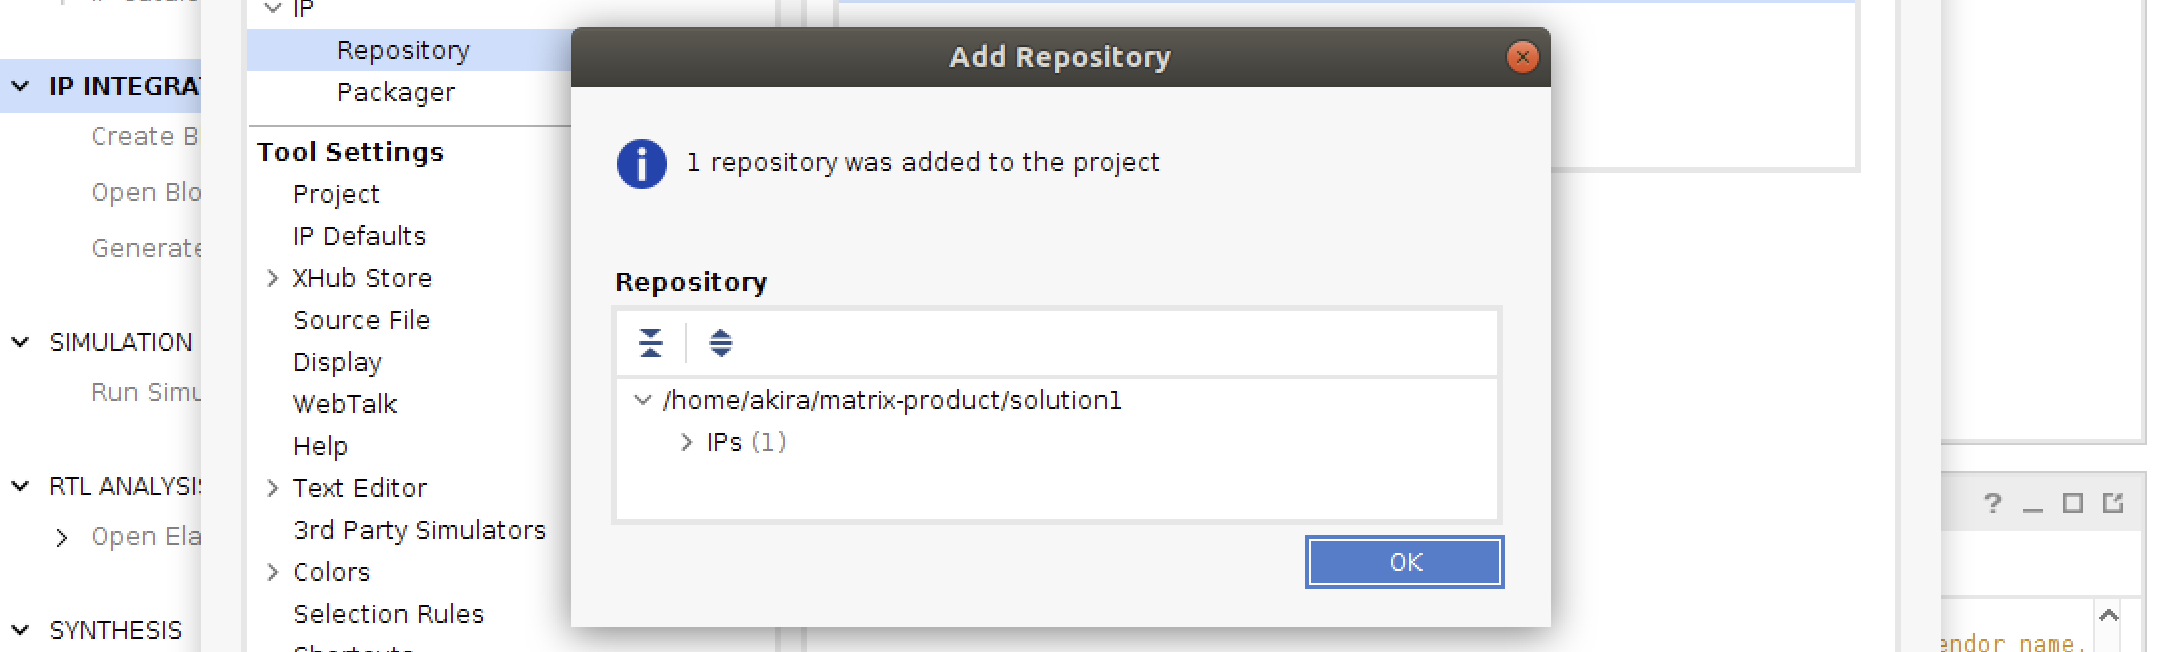2166x652 pixels.
Task: Maximize the lower right panel
Action: (2072, 503)
